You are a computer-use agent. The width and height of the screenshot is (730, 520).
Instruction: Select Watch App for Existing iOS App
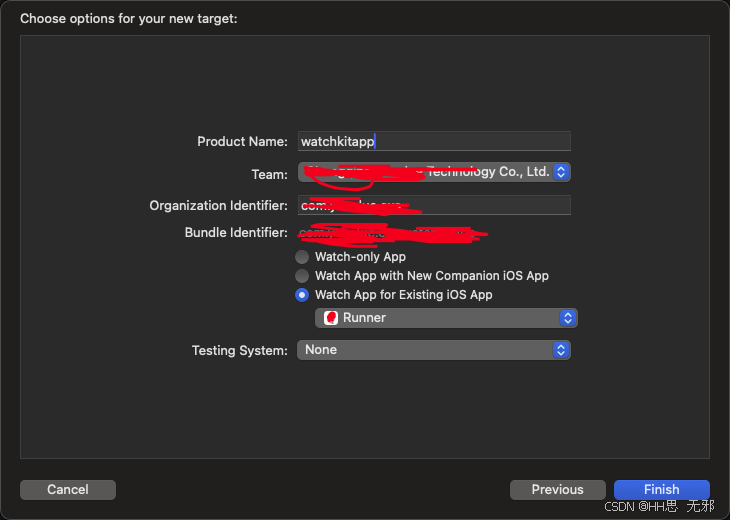point(302,295)
